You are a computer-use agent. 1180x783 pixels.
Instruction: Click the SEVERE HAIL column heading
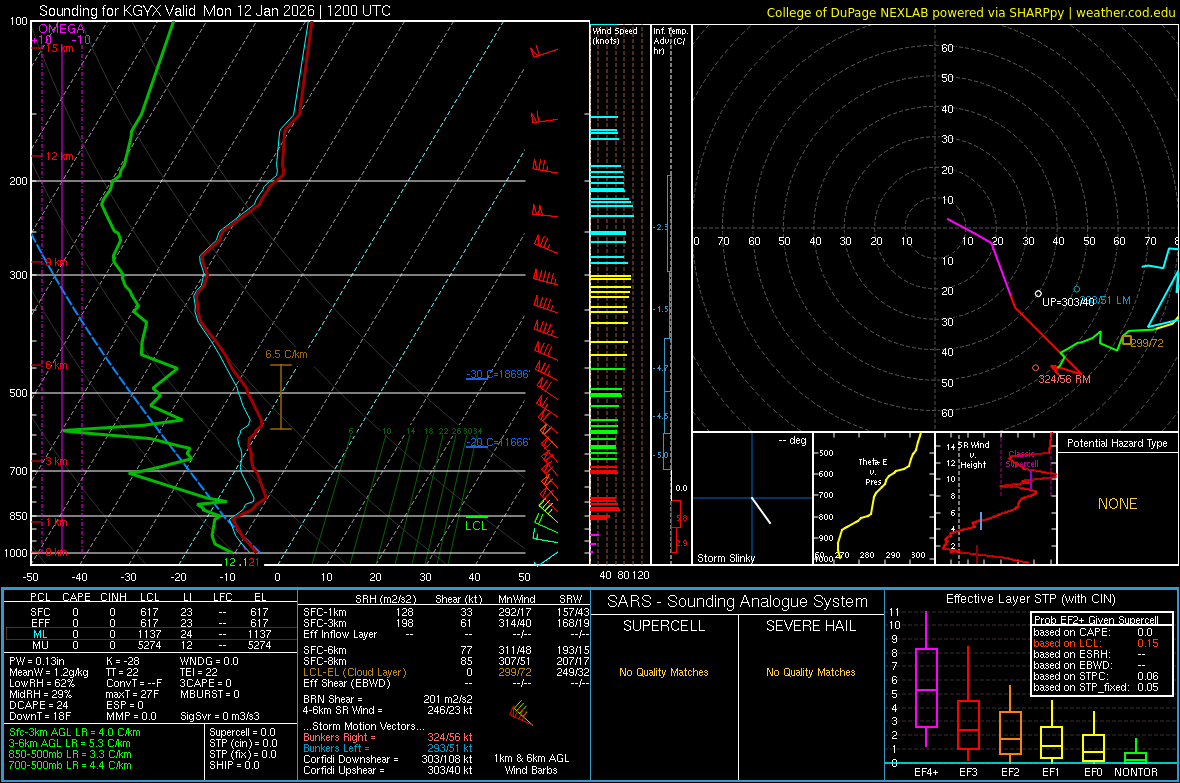(810, 626)
